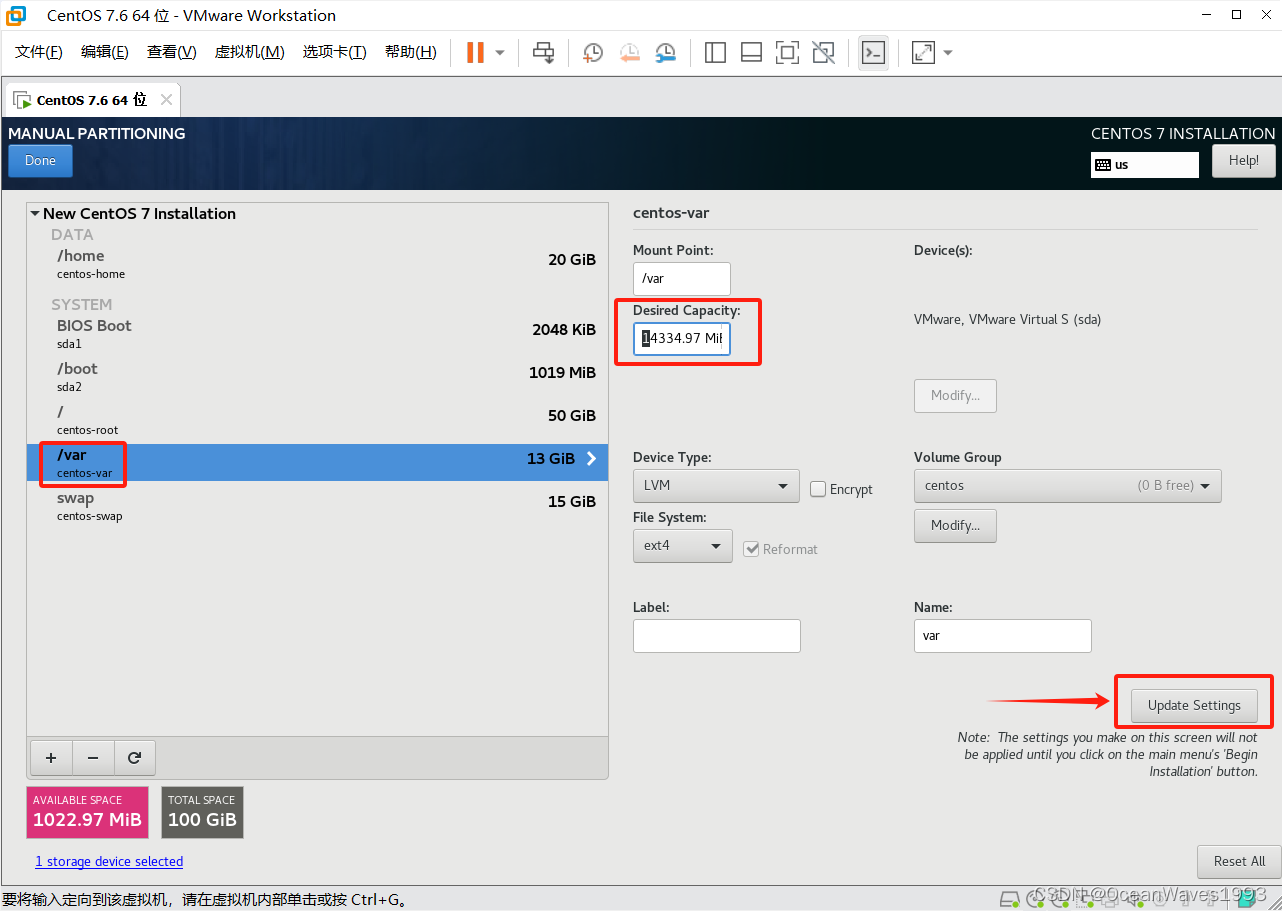
Task: Collapse the New CentOS 7 Installation tree
Action: (35, 213)
